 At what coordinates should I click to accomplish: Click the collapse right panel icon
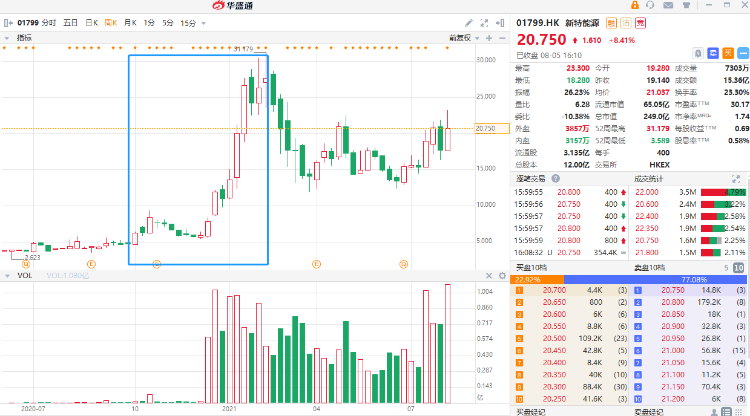500,23
